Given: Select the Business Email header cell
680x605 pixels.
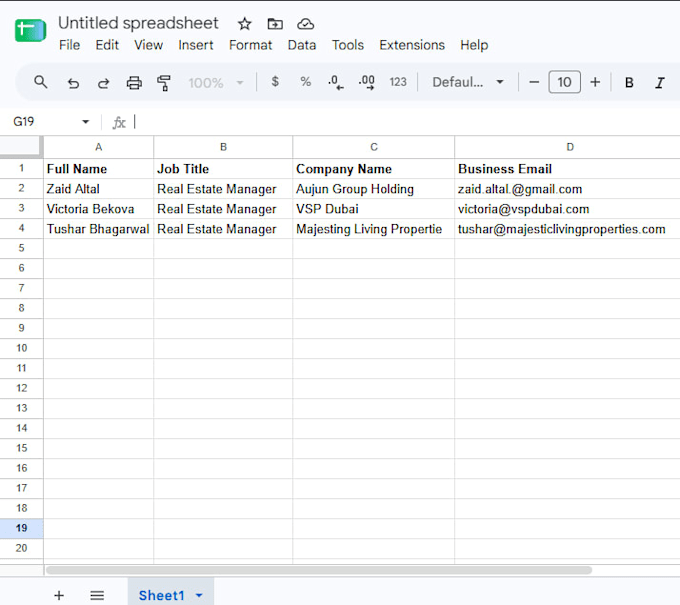Looking at the screenshot, I should 567,169.
